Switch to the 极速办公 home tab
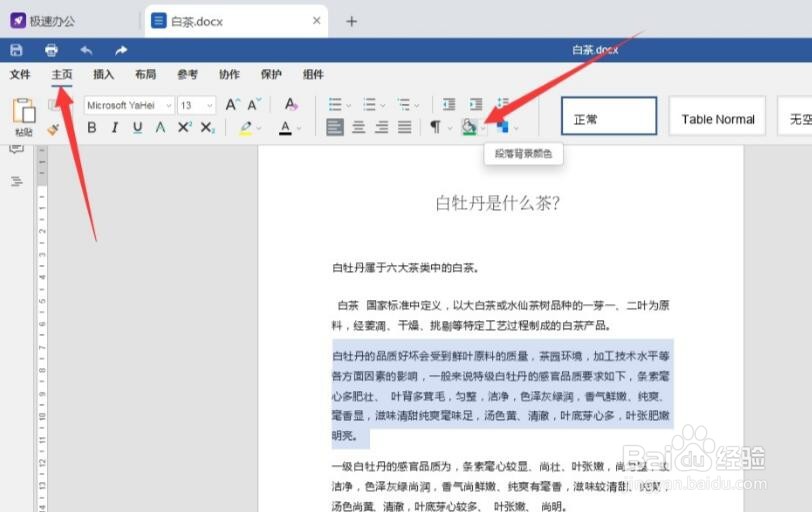 44,21
